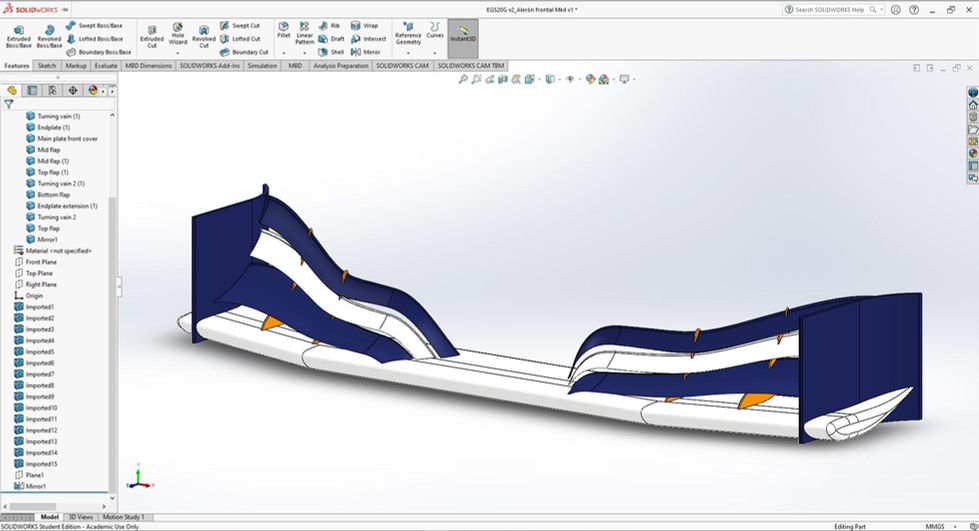Image resolution: width=979 pixels, height=531 pixels.
Task: Select the Revolved Boss/Base tool
Action: (49, 37)
